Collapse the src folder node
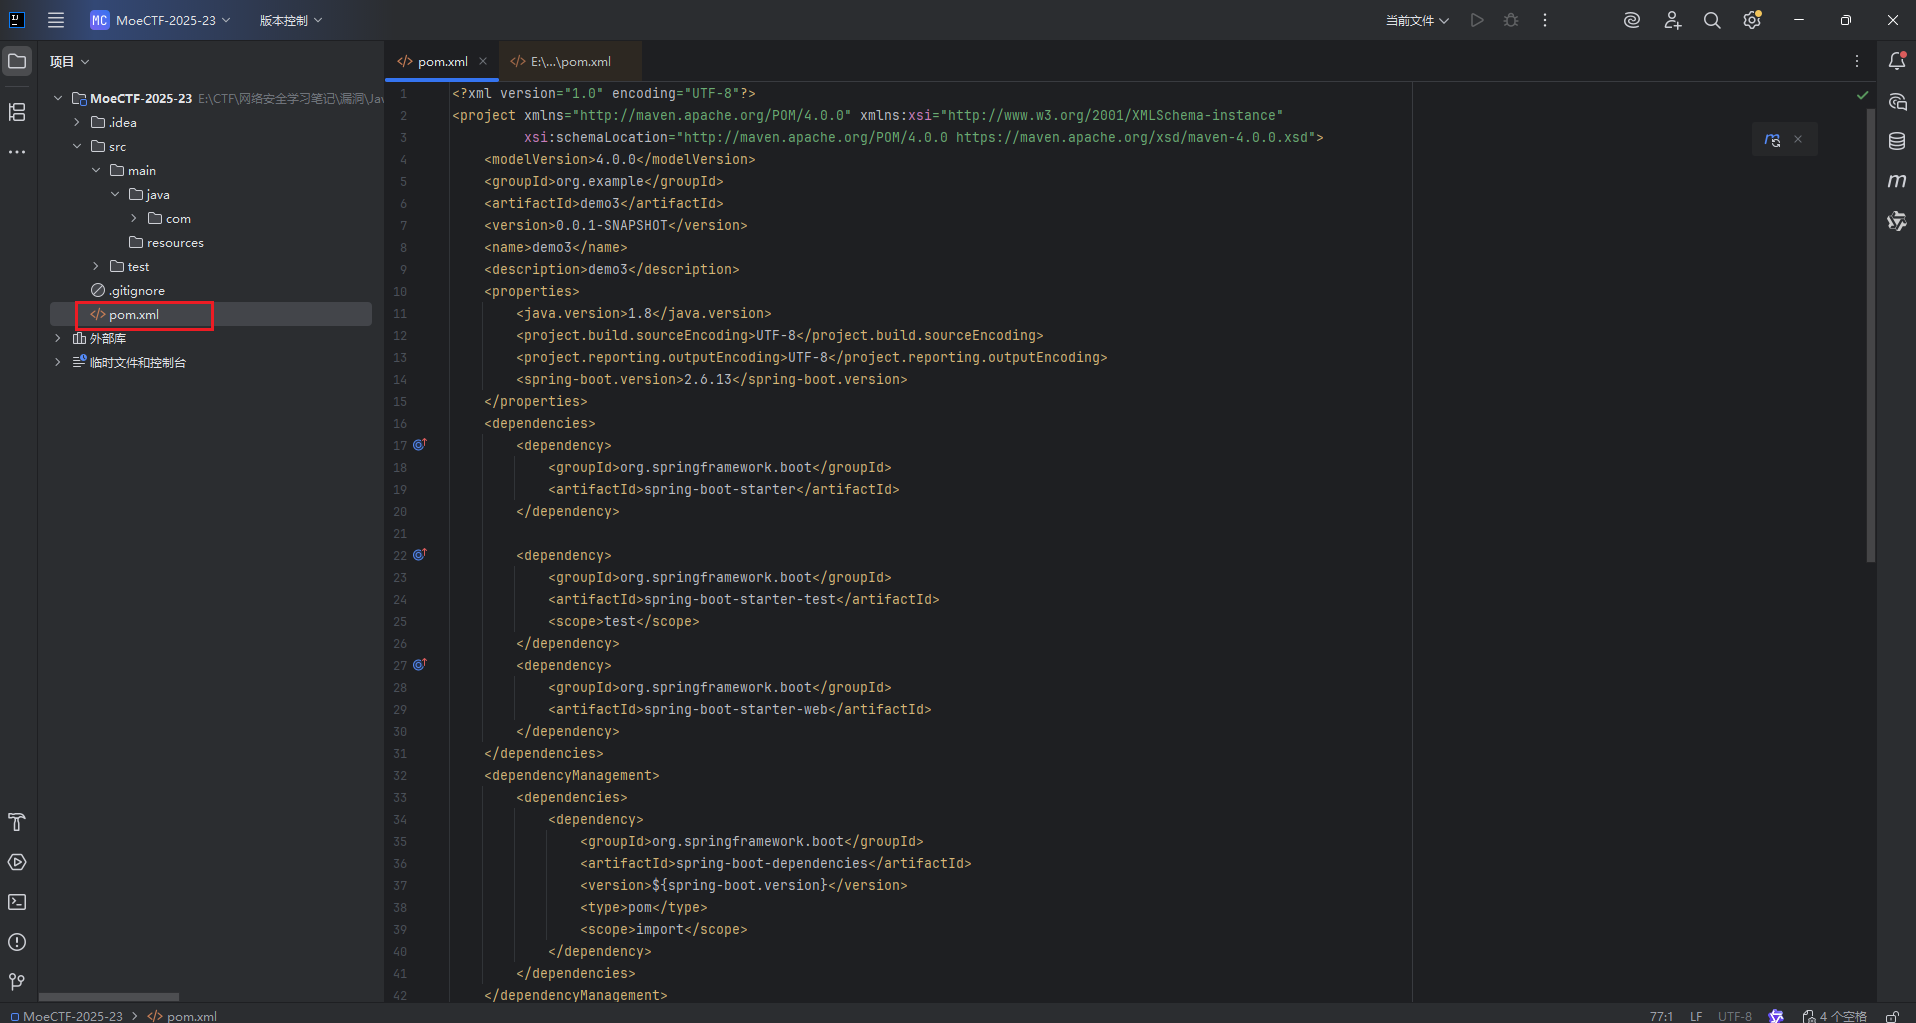The width and height of the screenshot is (1916, 1023). (77, 146)
